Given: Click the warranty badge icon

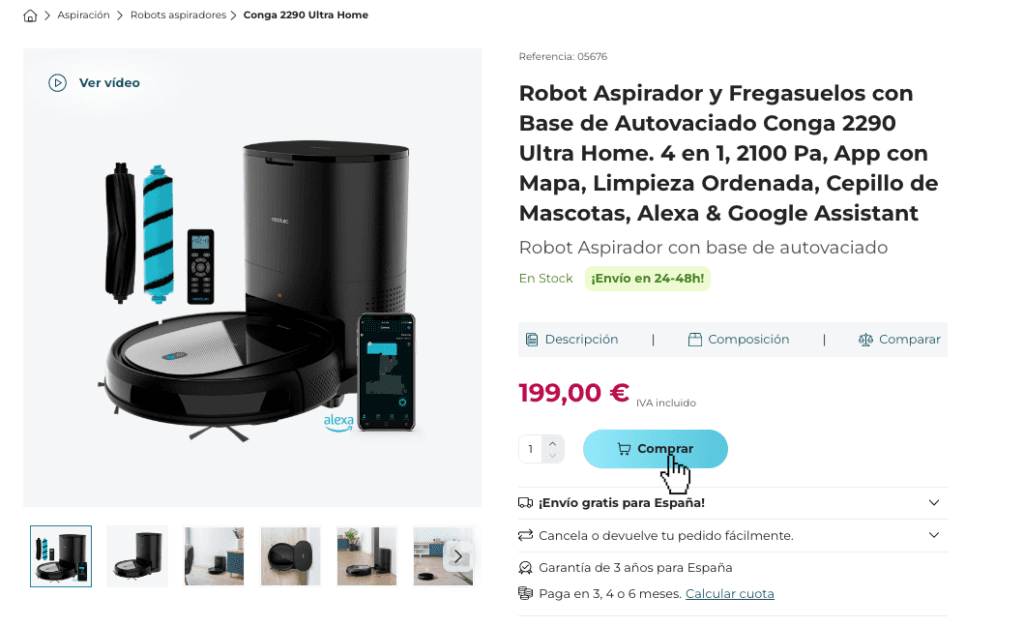Looking at the screenshot, I should pyautogui.click(x=526, y=568).
